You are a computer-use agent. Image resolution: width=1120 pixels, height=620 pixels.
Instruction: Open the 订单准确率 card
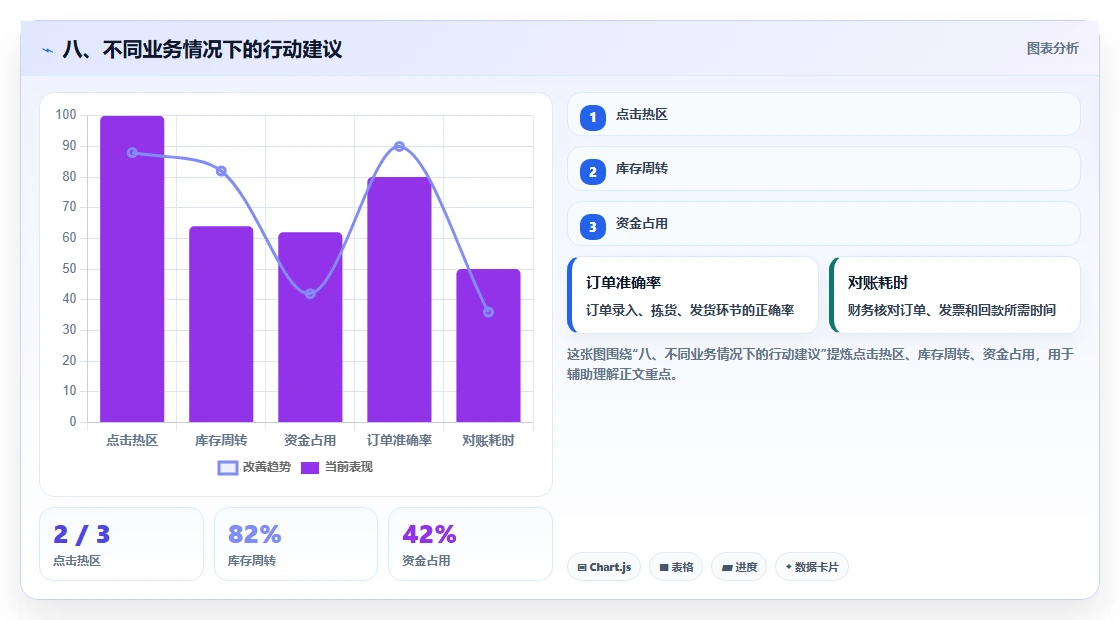point(693,295)
